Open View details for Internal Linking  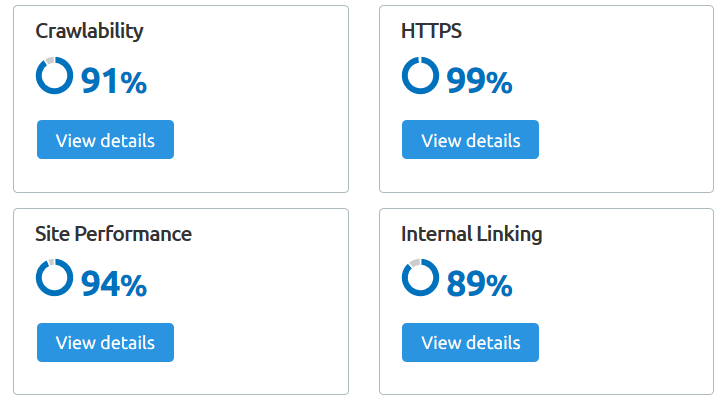tap(470, 343)
